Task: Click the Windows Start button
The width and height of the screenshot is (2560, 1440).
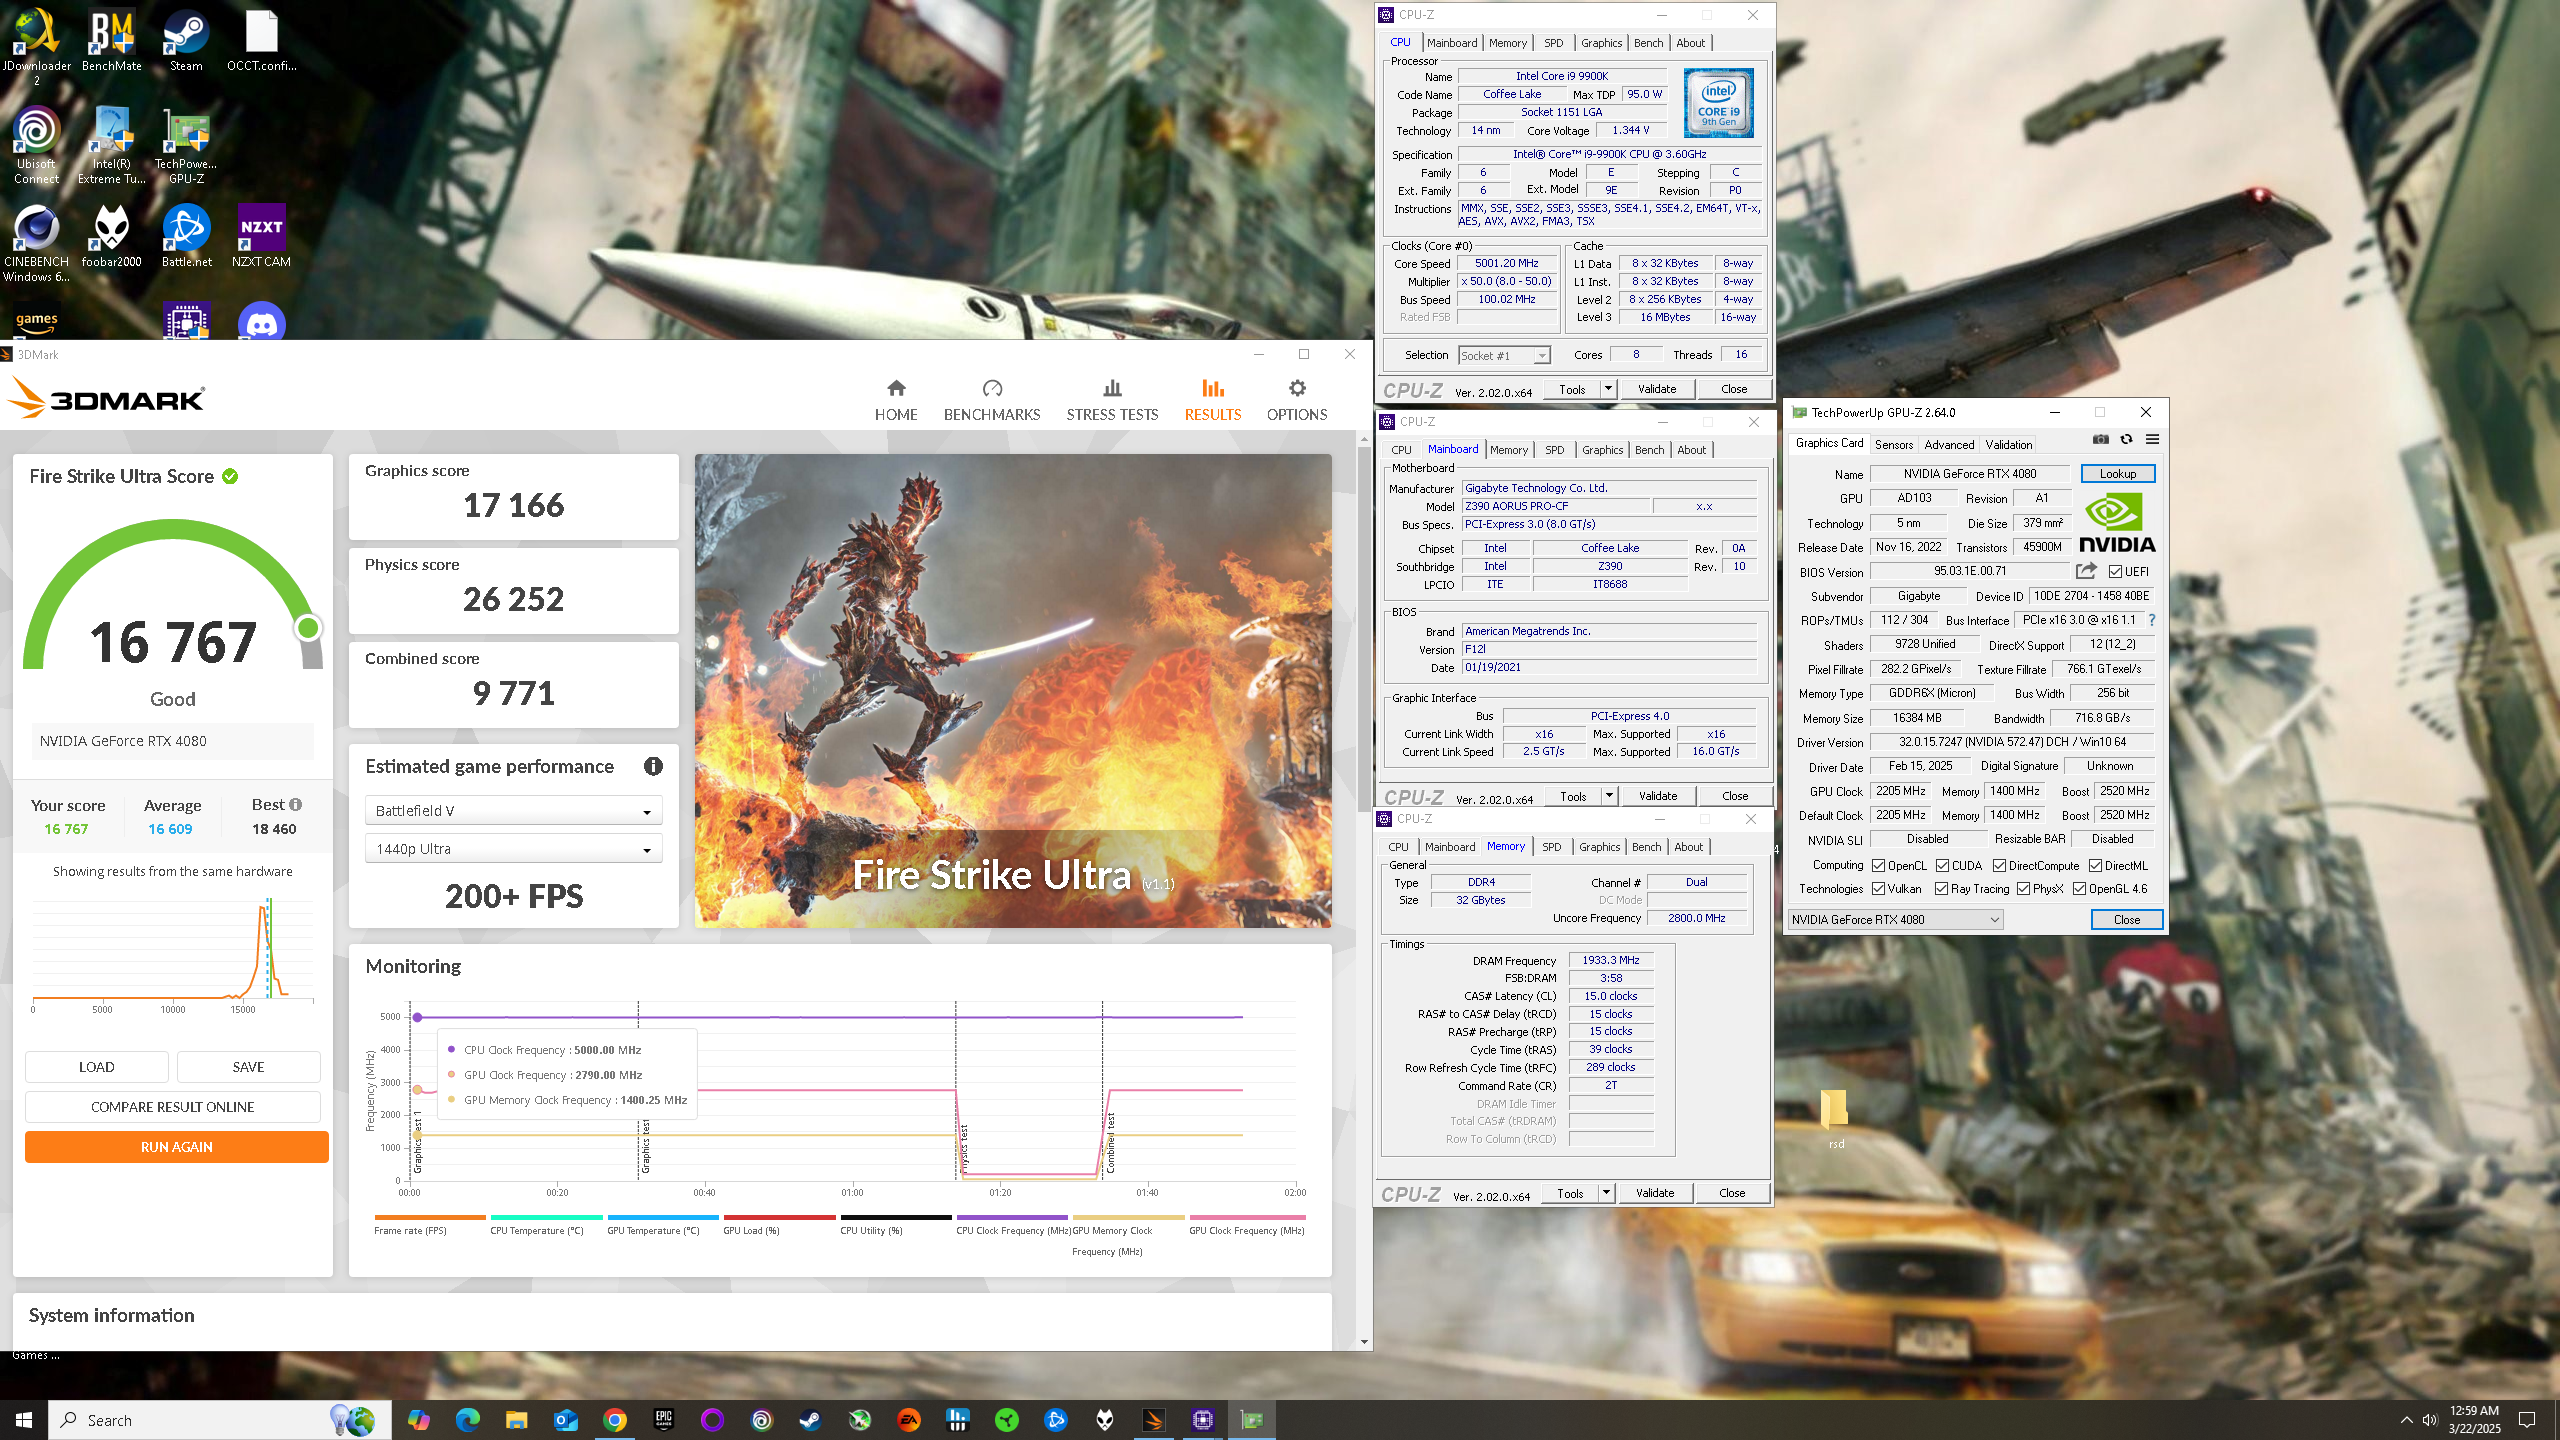Action: click(24, 1419)
